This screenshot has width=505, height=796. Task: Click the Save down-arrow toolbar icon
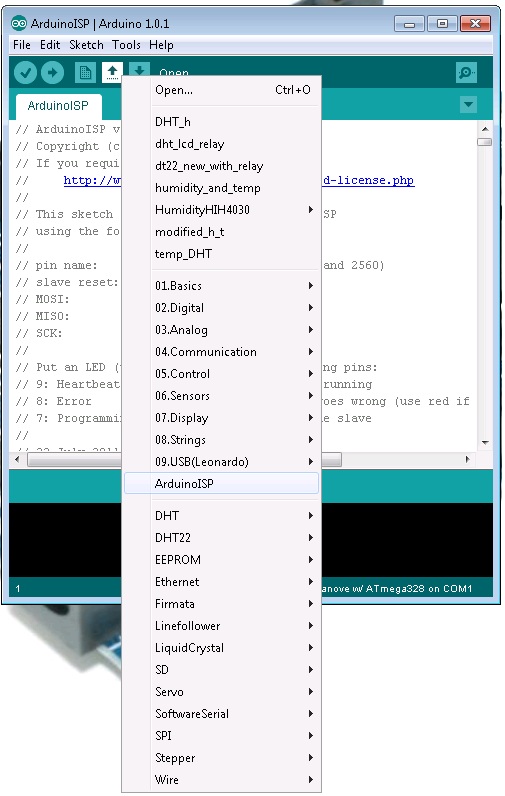click(139, 69)
